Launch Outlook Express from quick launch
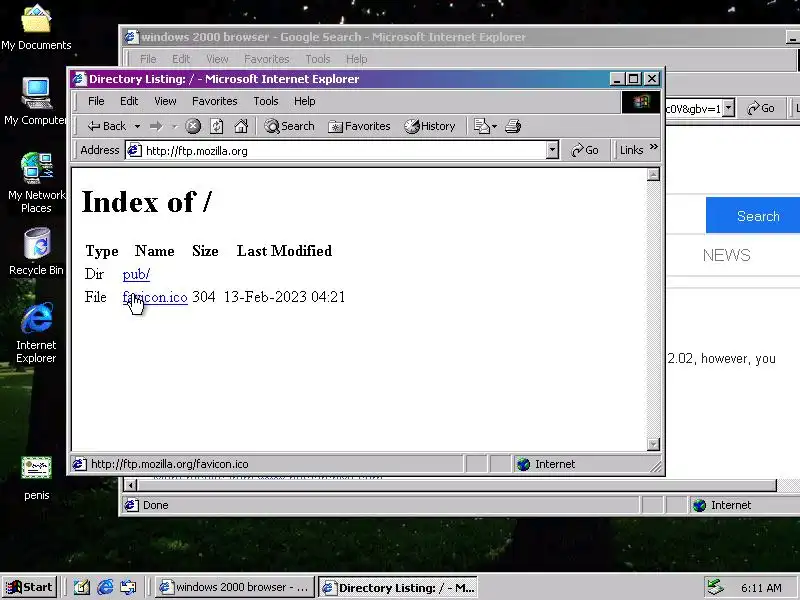The image size is (800, 600). pyautogui.click(x=129, y=587)
